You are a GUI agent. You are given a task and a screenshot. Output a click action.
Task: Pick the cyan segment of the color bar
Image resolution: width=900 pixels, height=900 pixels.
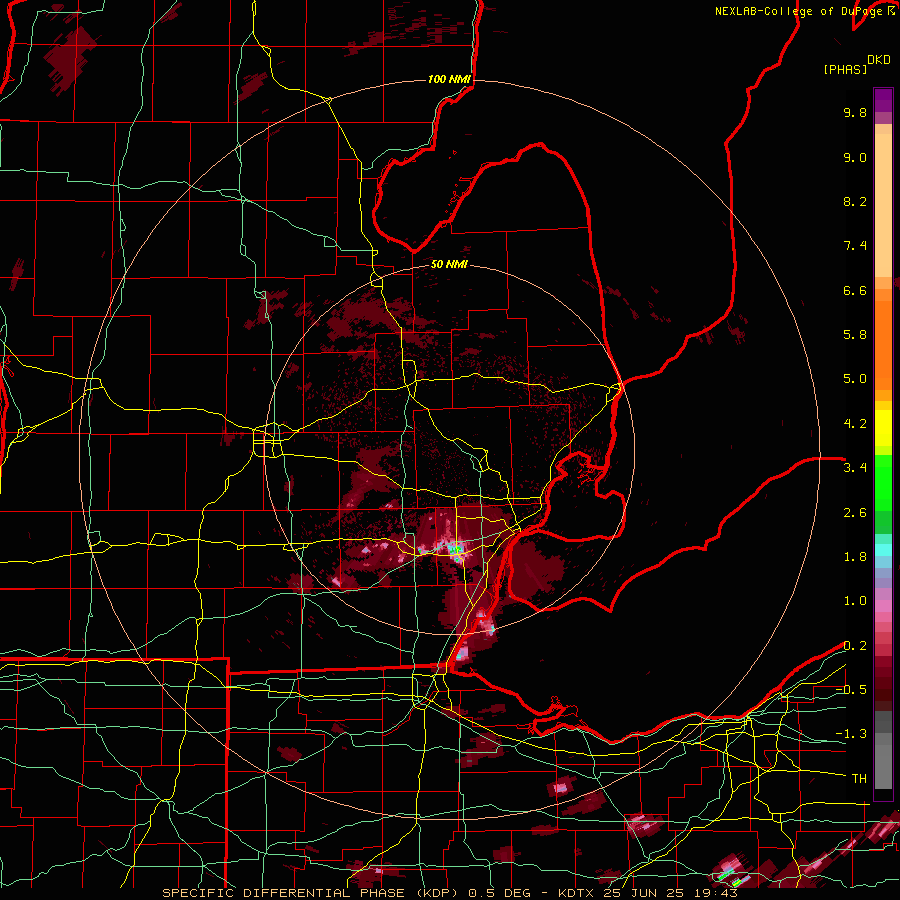click(x=883, y=550)
